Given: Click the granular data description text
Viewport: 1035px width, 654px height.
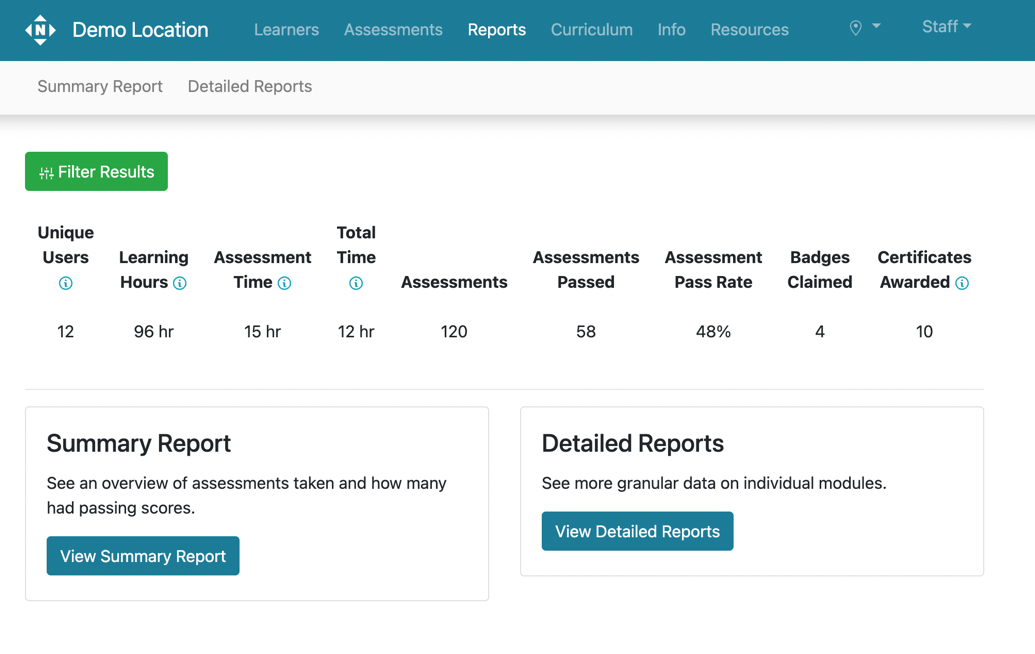Looking at the screenshot, I should click(714, 483).
